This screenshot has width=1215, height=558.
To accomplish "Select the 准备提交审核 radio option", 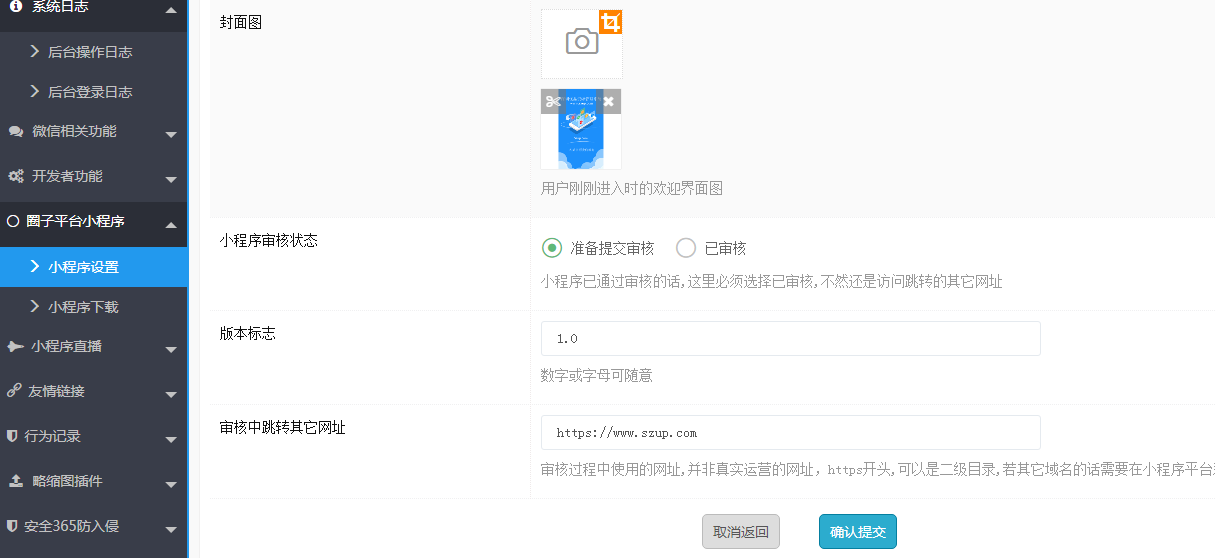I will (x=551, y=248).
